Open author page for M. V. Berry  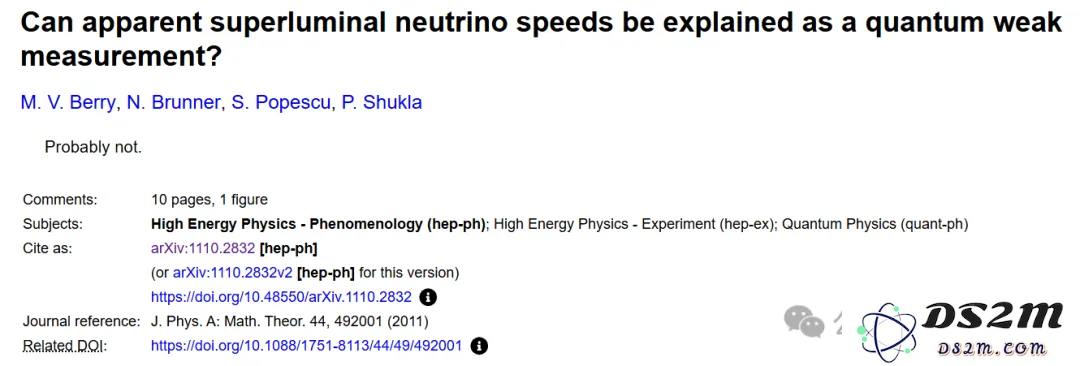(68, 103)
